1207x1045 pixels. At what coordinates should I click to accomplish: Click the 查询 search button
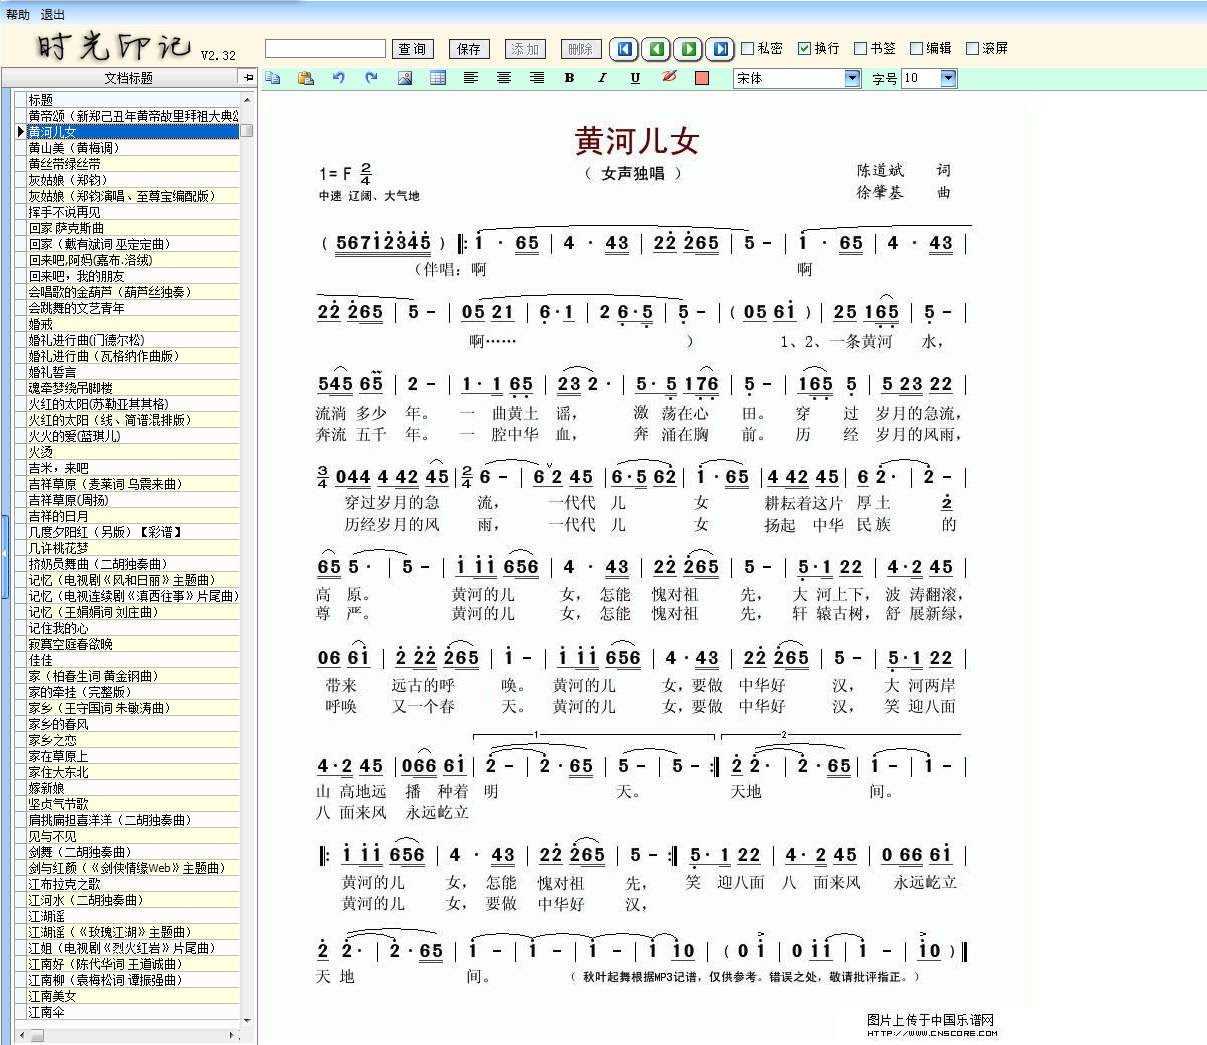coord(412,49)
